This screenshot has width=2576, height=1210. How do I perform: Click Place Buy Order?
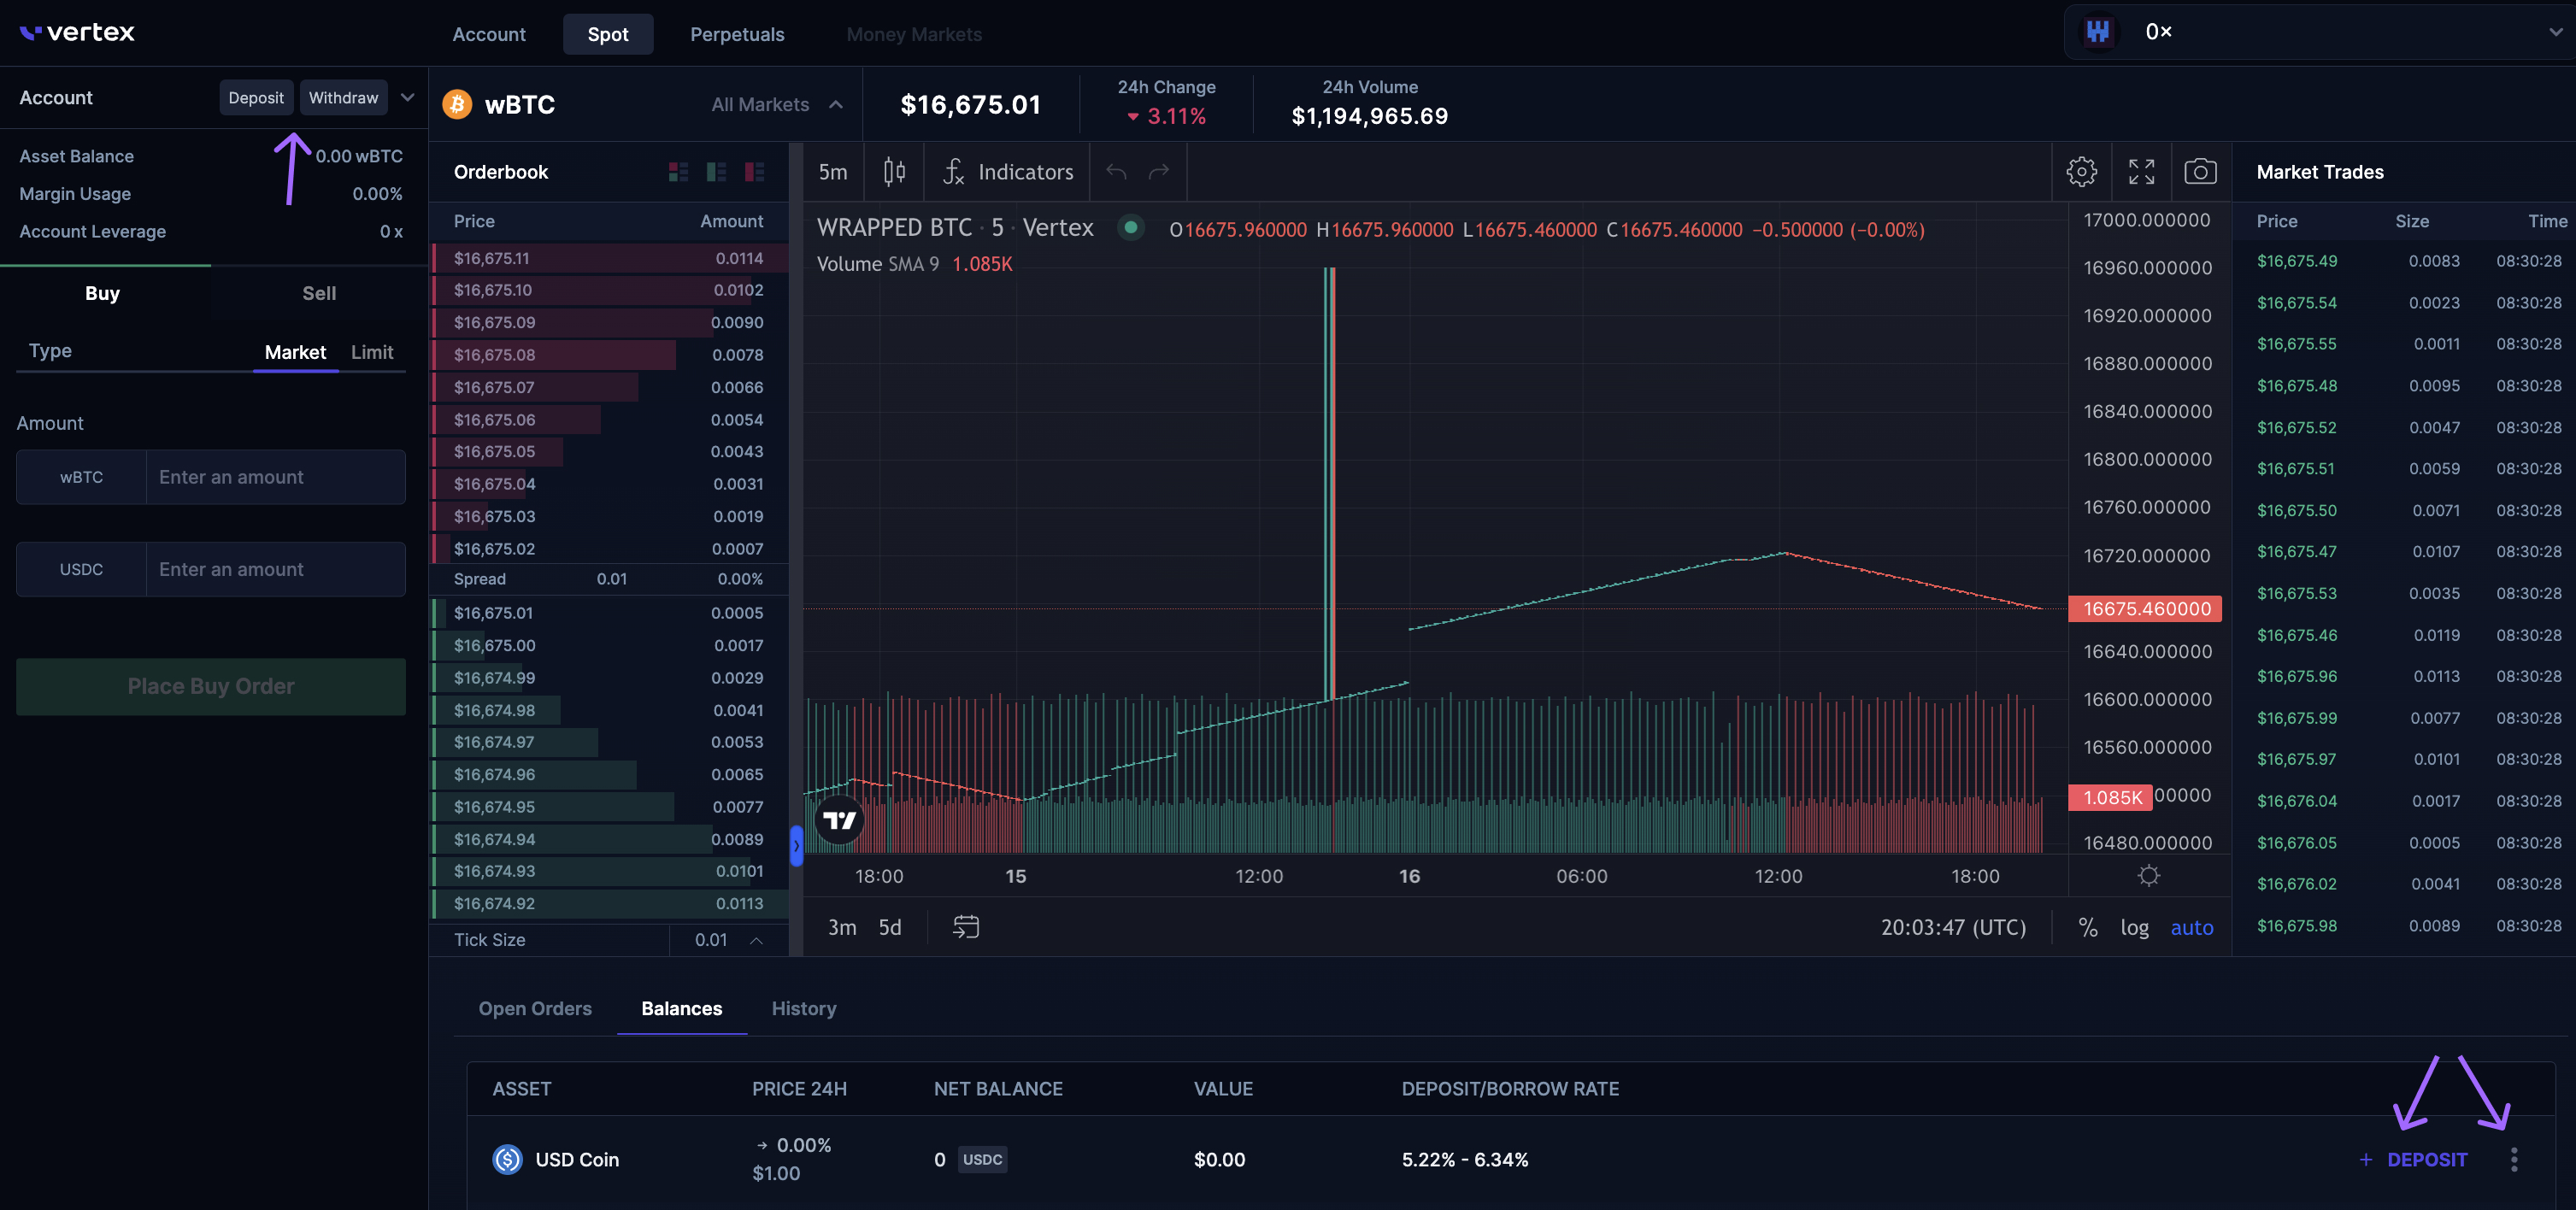(x=211, y=686)
